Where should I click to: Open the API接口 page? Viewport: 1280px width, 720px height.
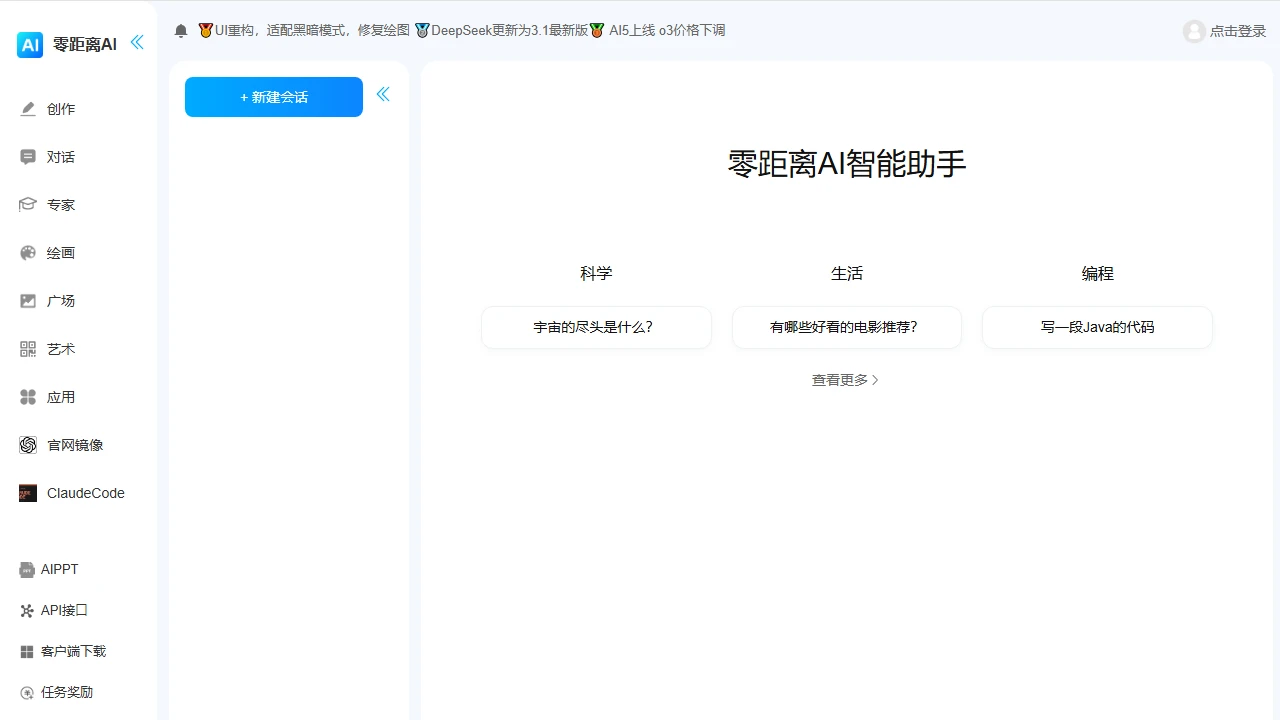pos(57,610)
